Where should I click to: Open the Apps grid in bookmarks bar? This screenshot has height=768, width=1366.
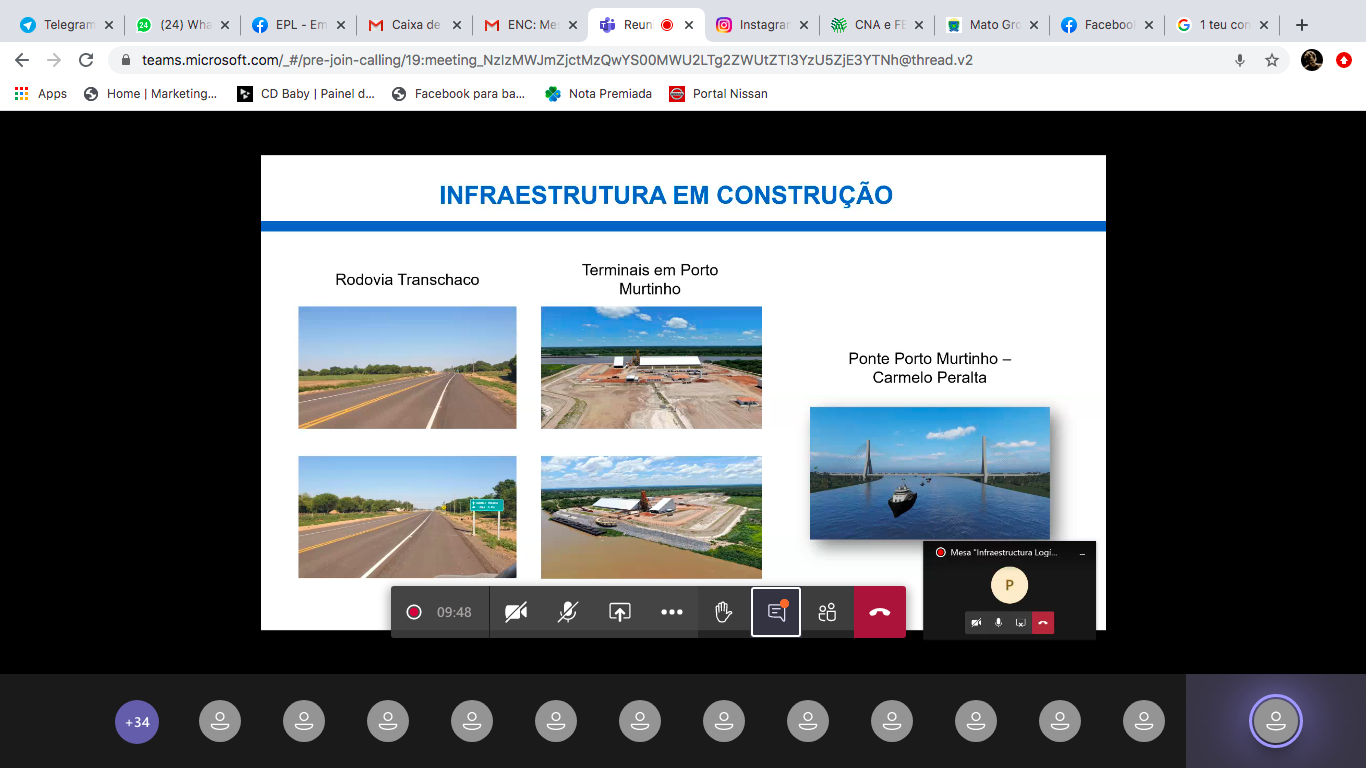point(41,94)
